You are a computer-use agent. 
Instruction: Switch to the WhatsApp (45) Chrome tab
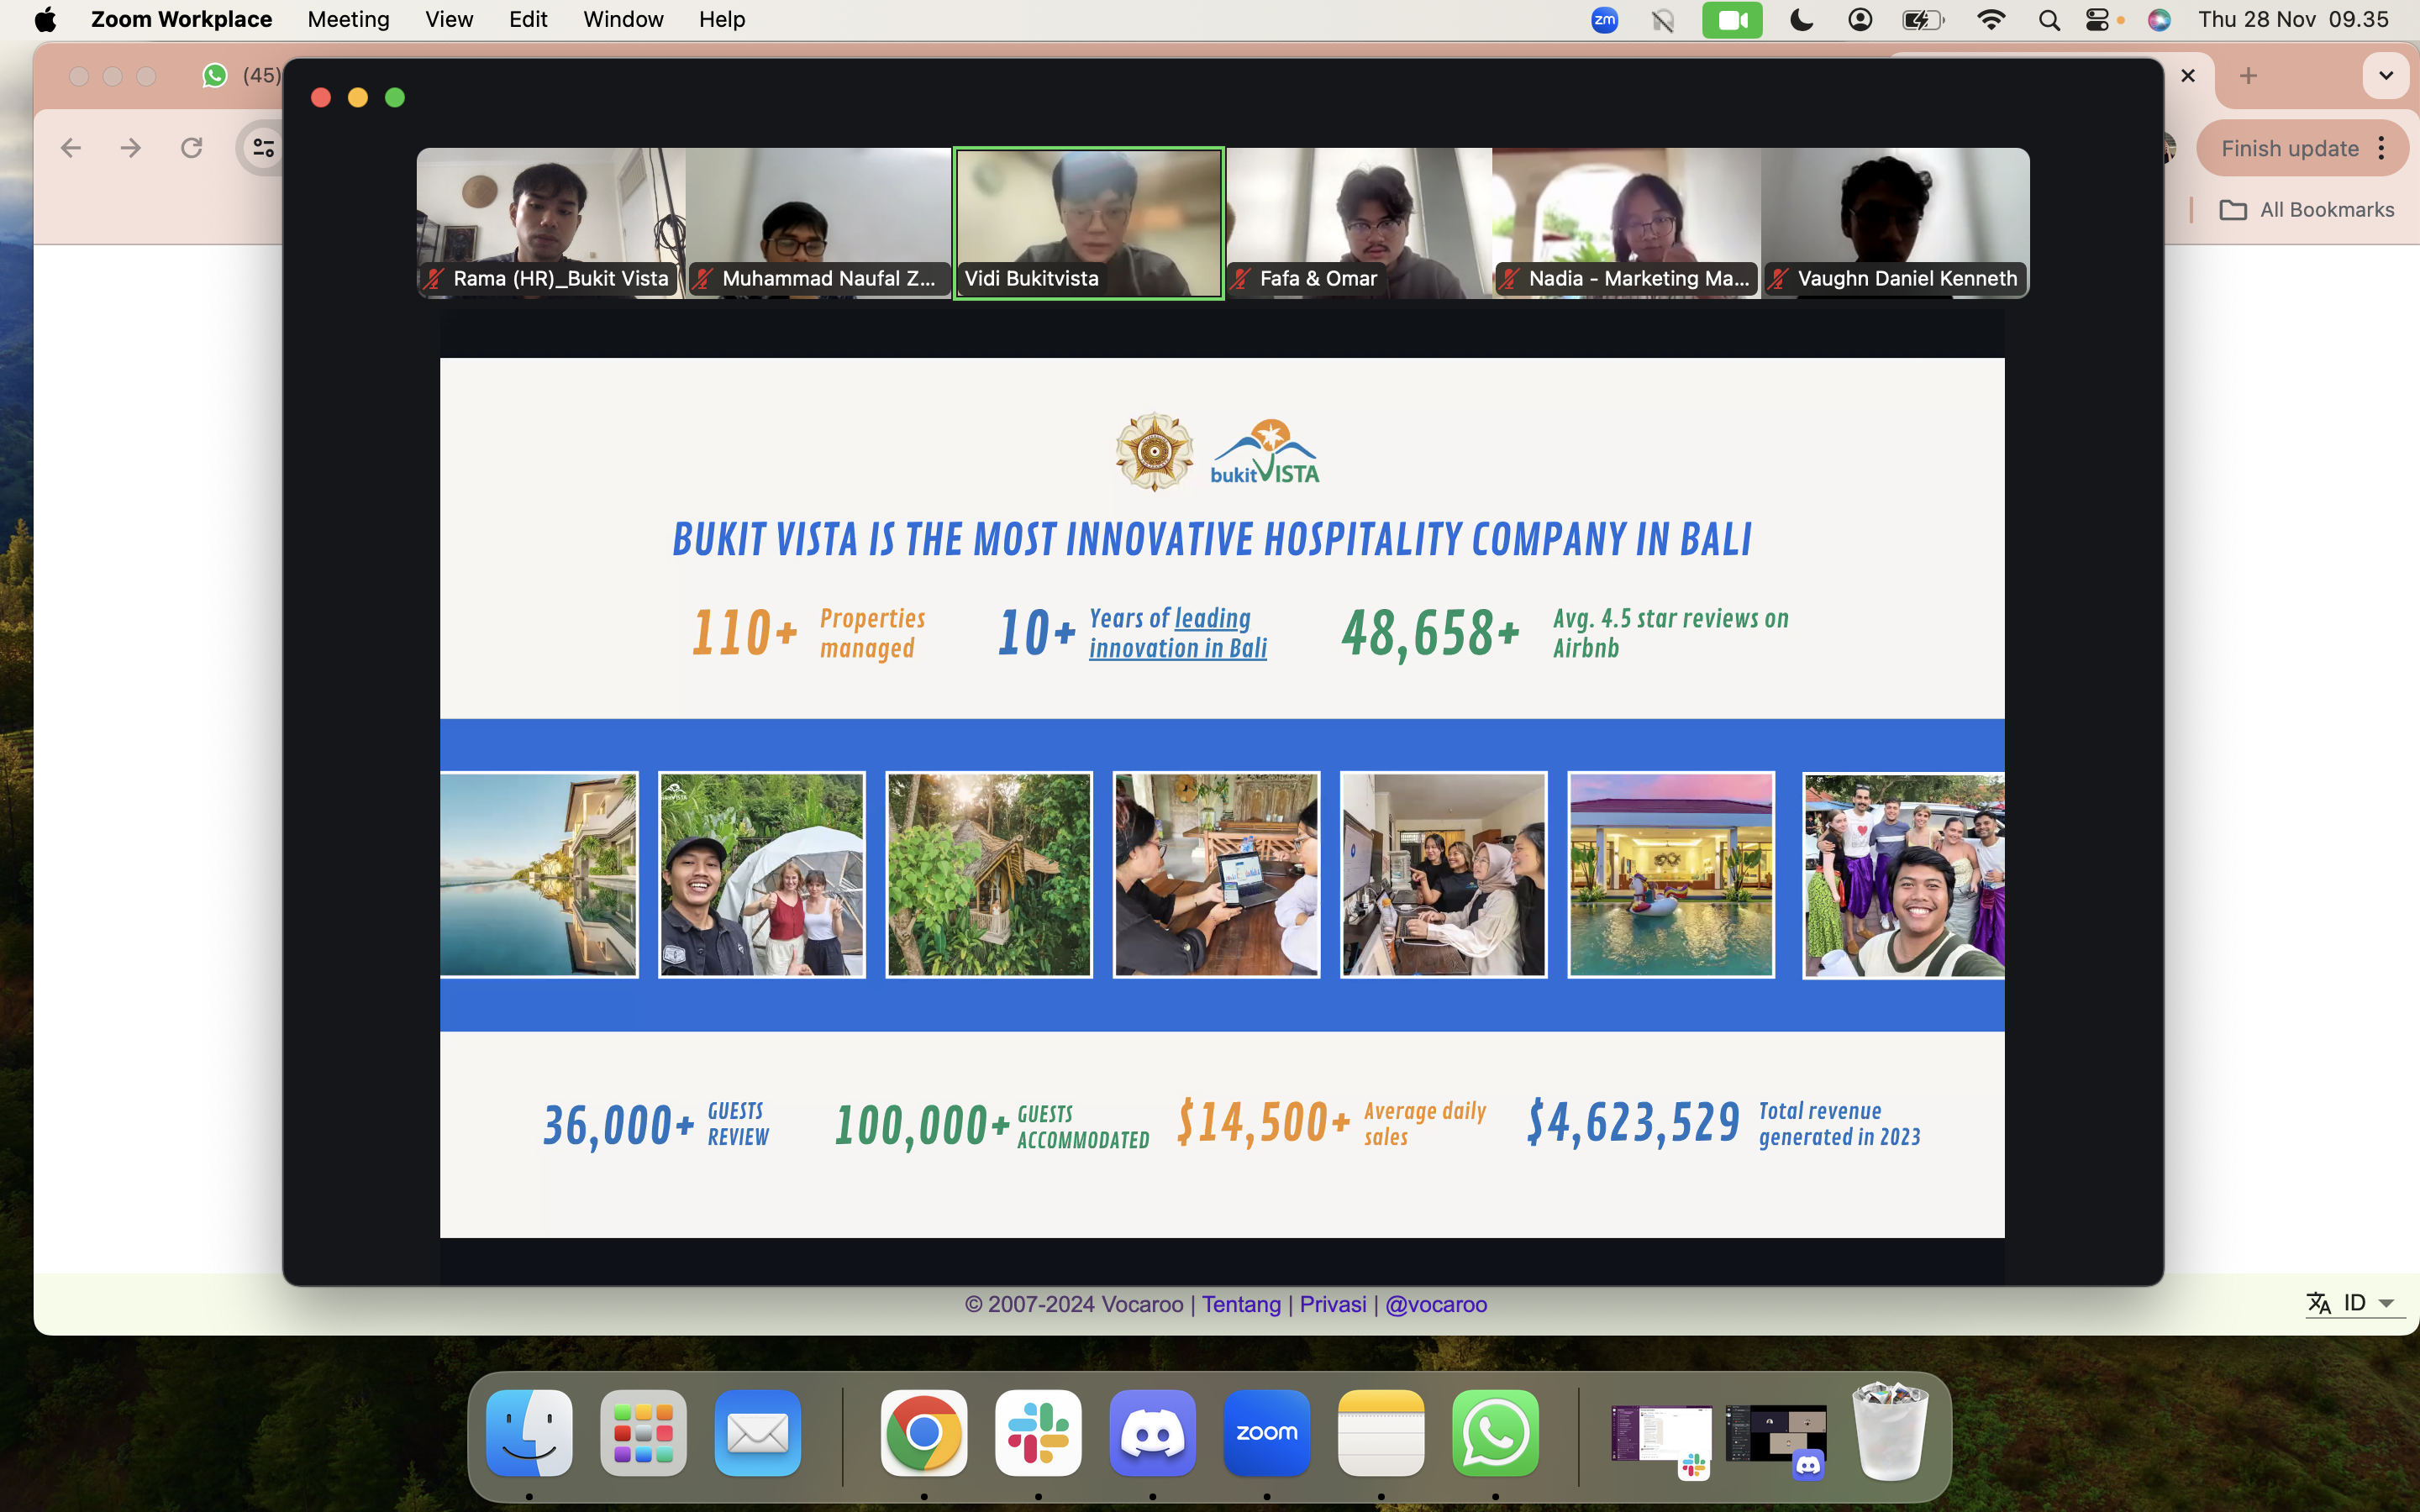240,76
